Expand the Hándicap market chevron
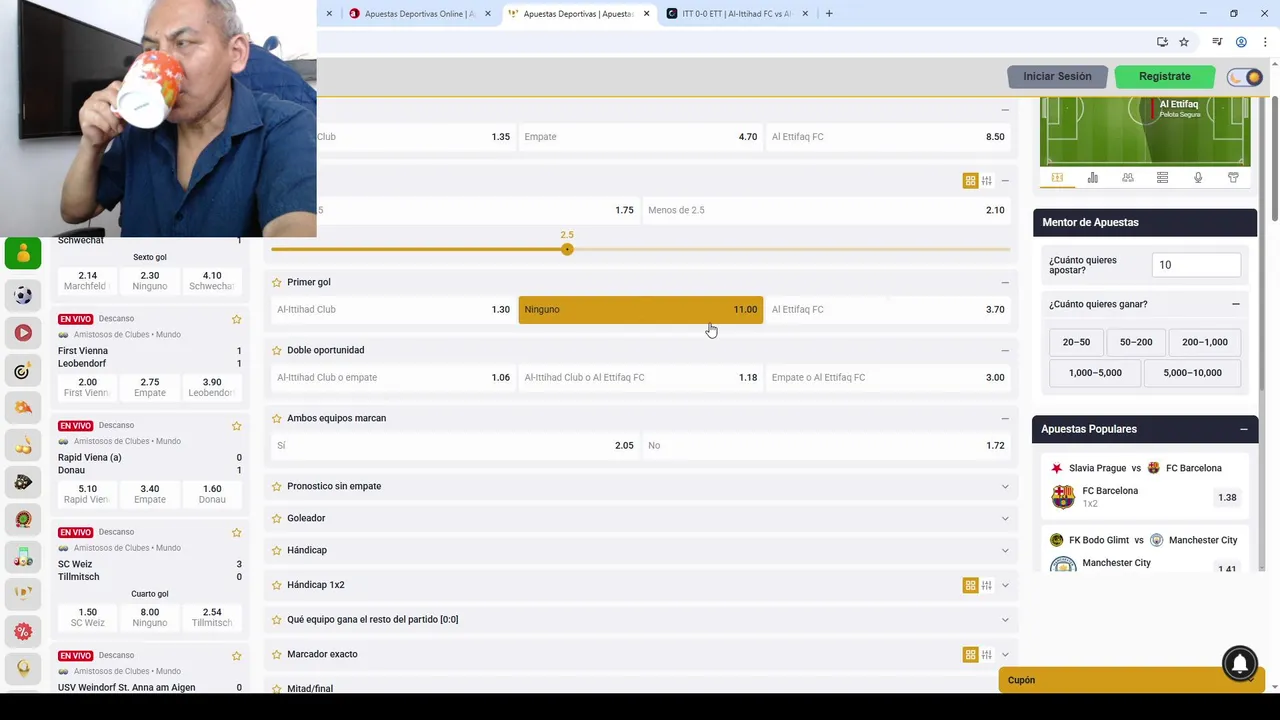The width and height of the screenshot is (1280, 720). pos(1005,550)
